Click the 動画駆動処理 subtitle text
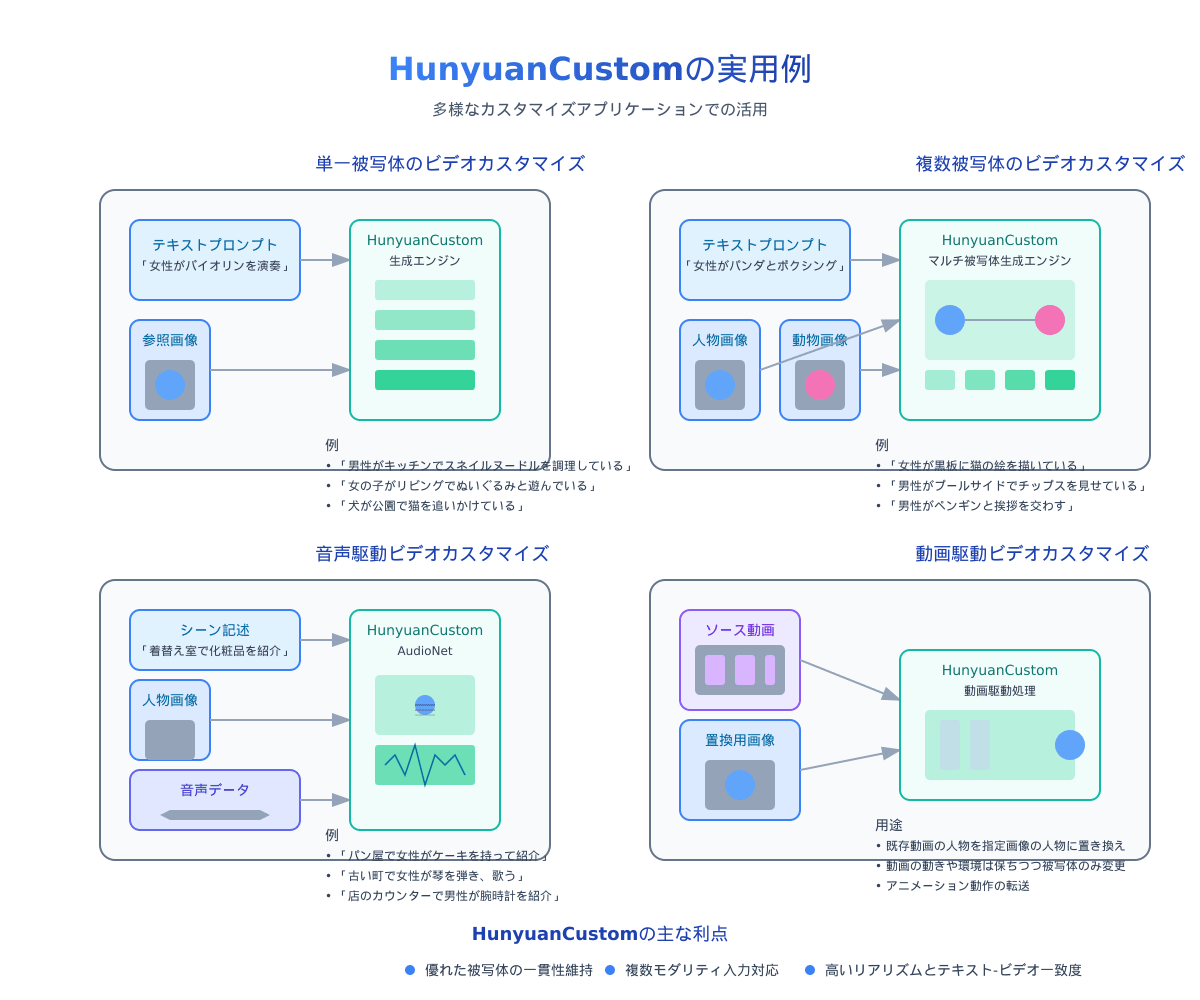 coord(1000,691)
